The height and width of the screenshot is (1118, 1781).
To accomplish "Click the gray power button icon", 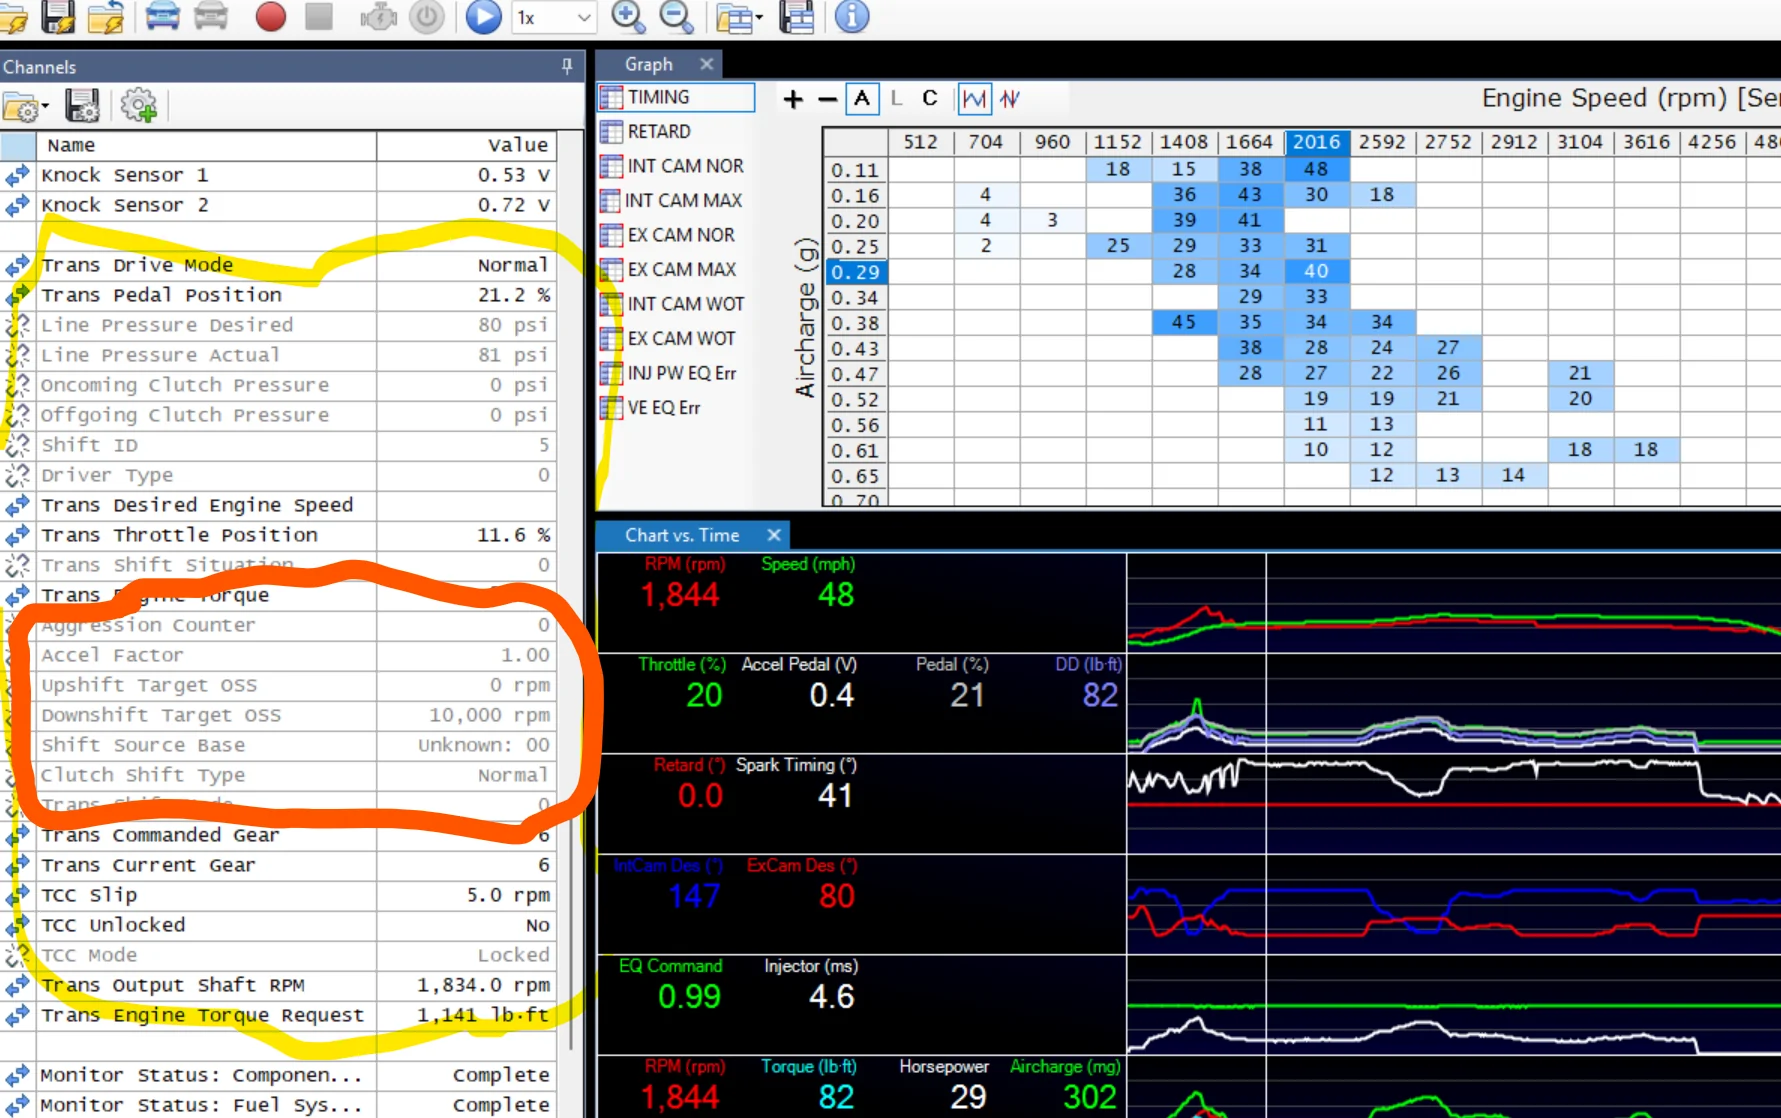I will (x=427, y=17).
